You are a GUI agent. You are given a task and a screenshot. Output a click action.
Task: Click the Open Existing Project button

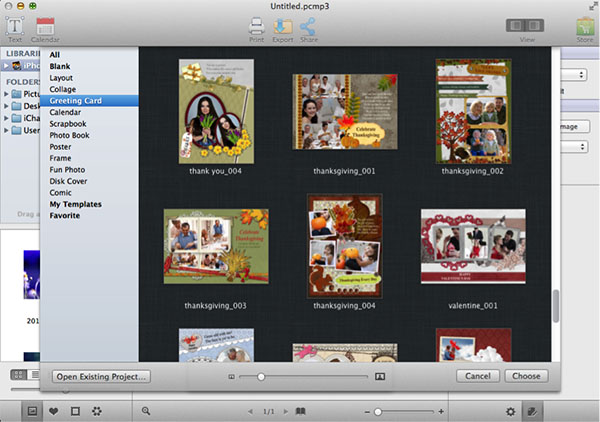(x=100, y=376)
